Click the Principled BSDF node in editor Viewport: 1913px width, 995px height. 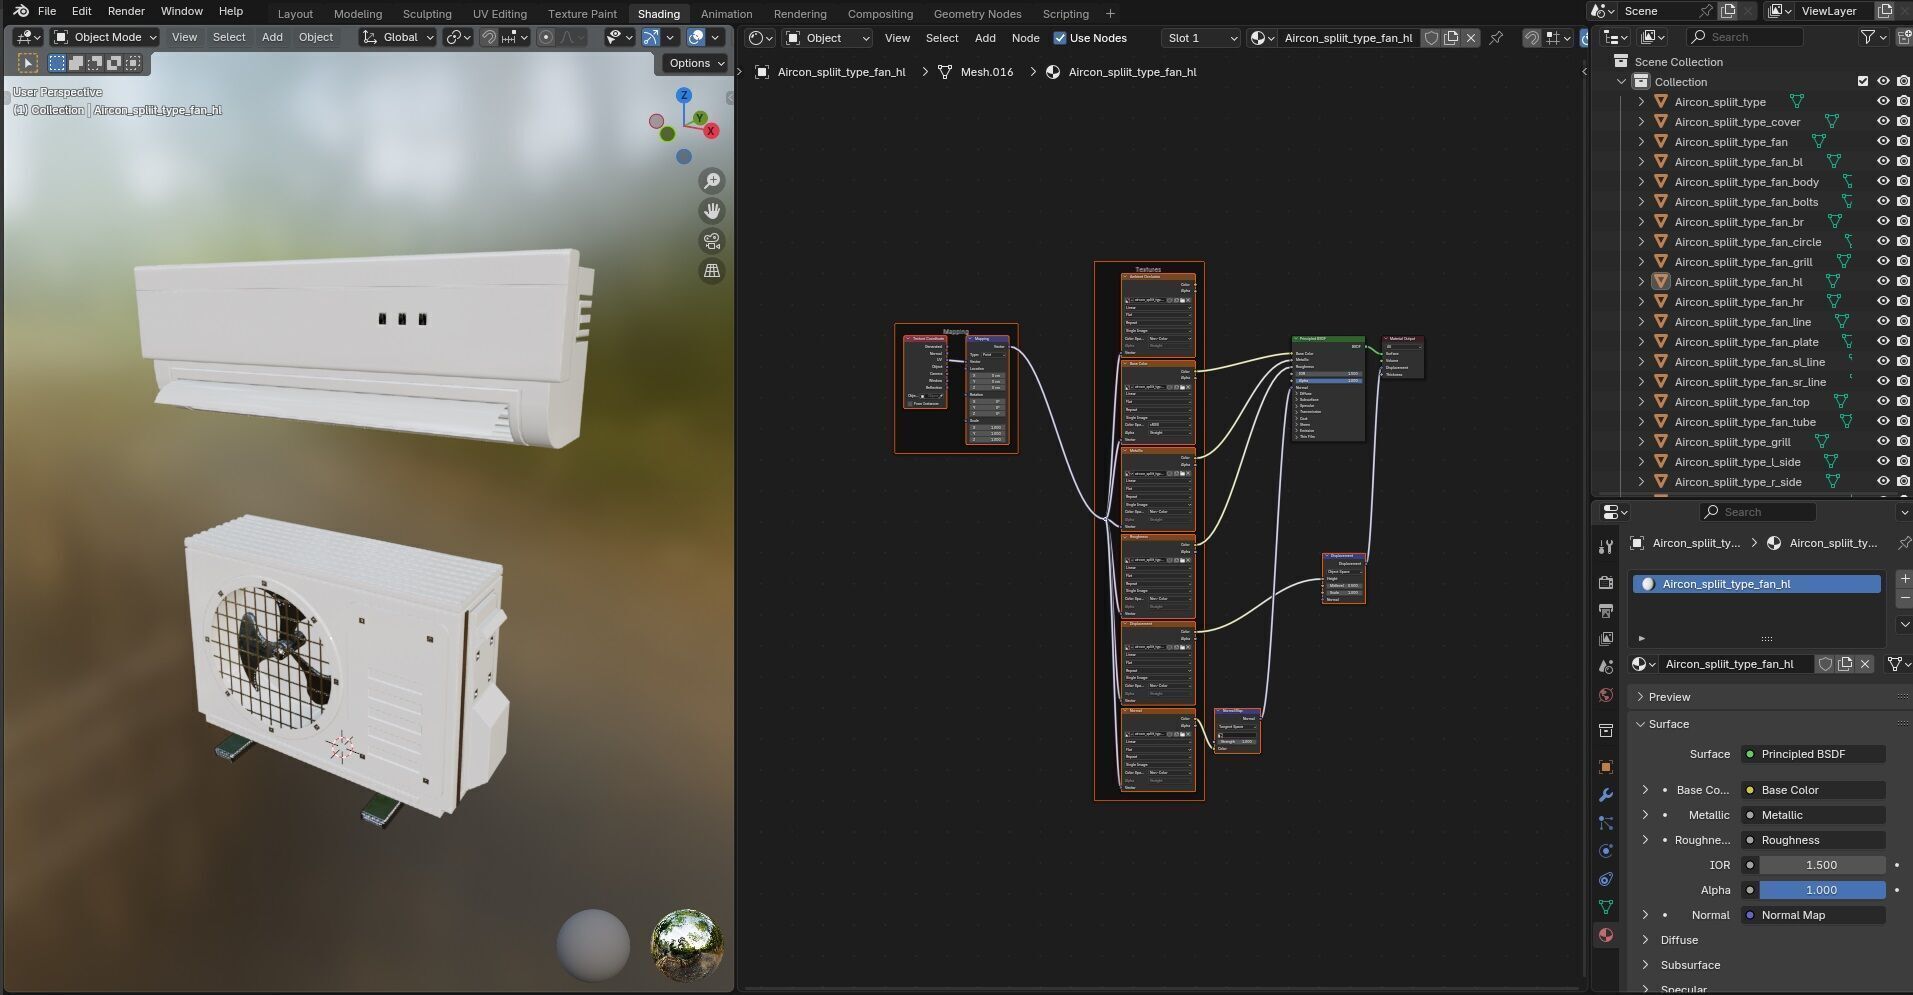[x=1328, y=388]
